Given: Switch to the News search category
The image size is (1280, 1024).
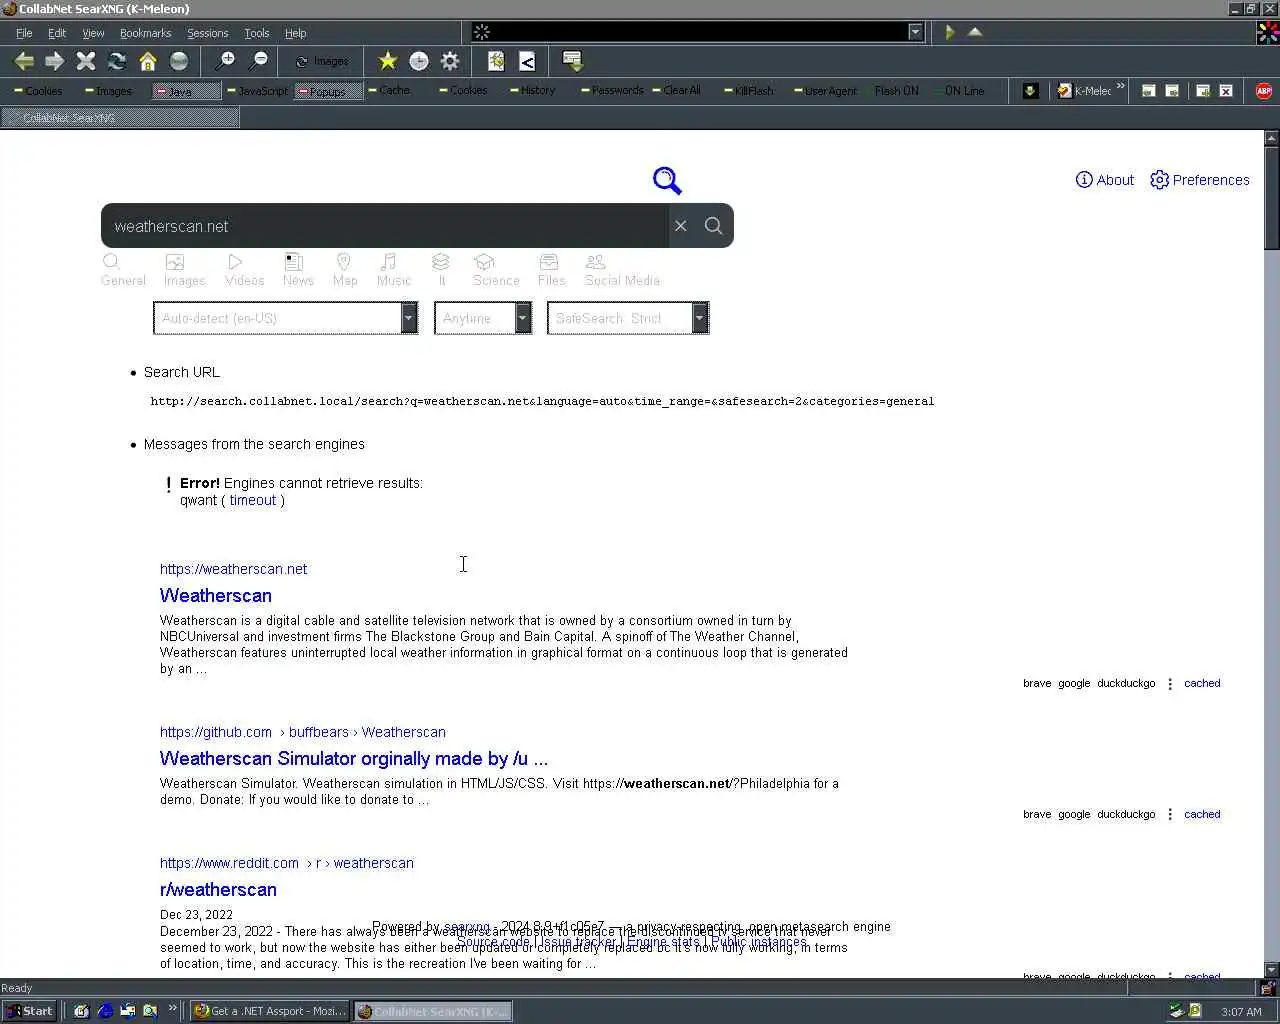Looking at the screenshot, I should pos(298,270).
